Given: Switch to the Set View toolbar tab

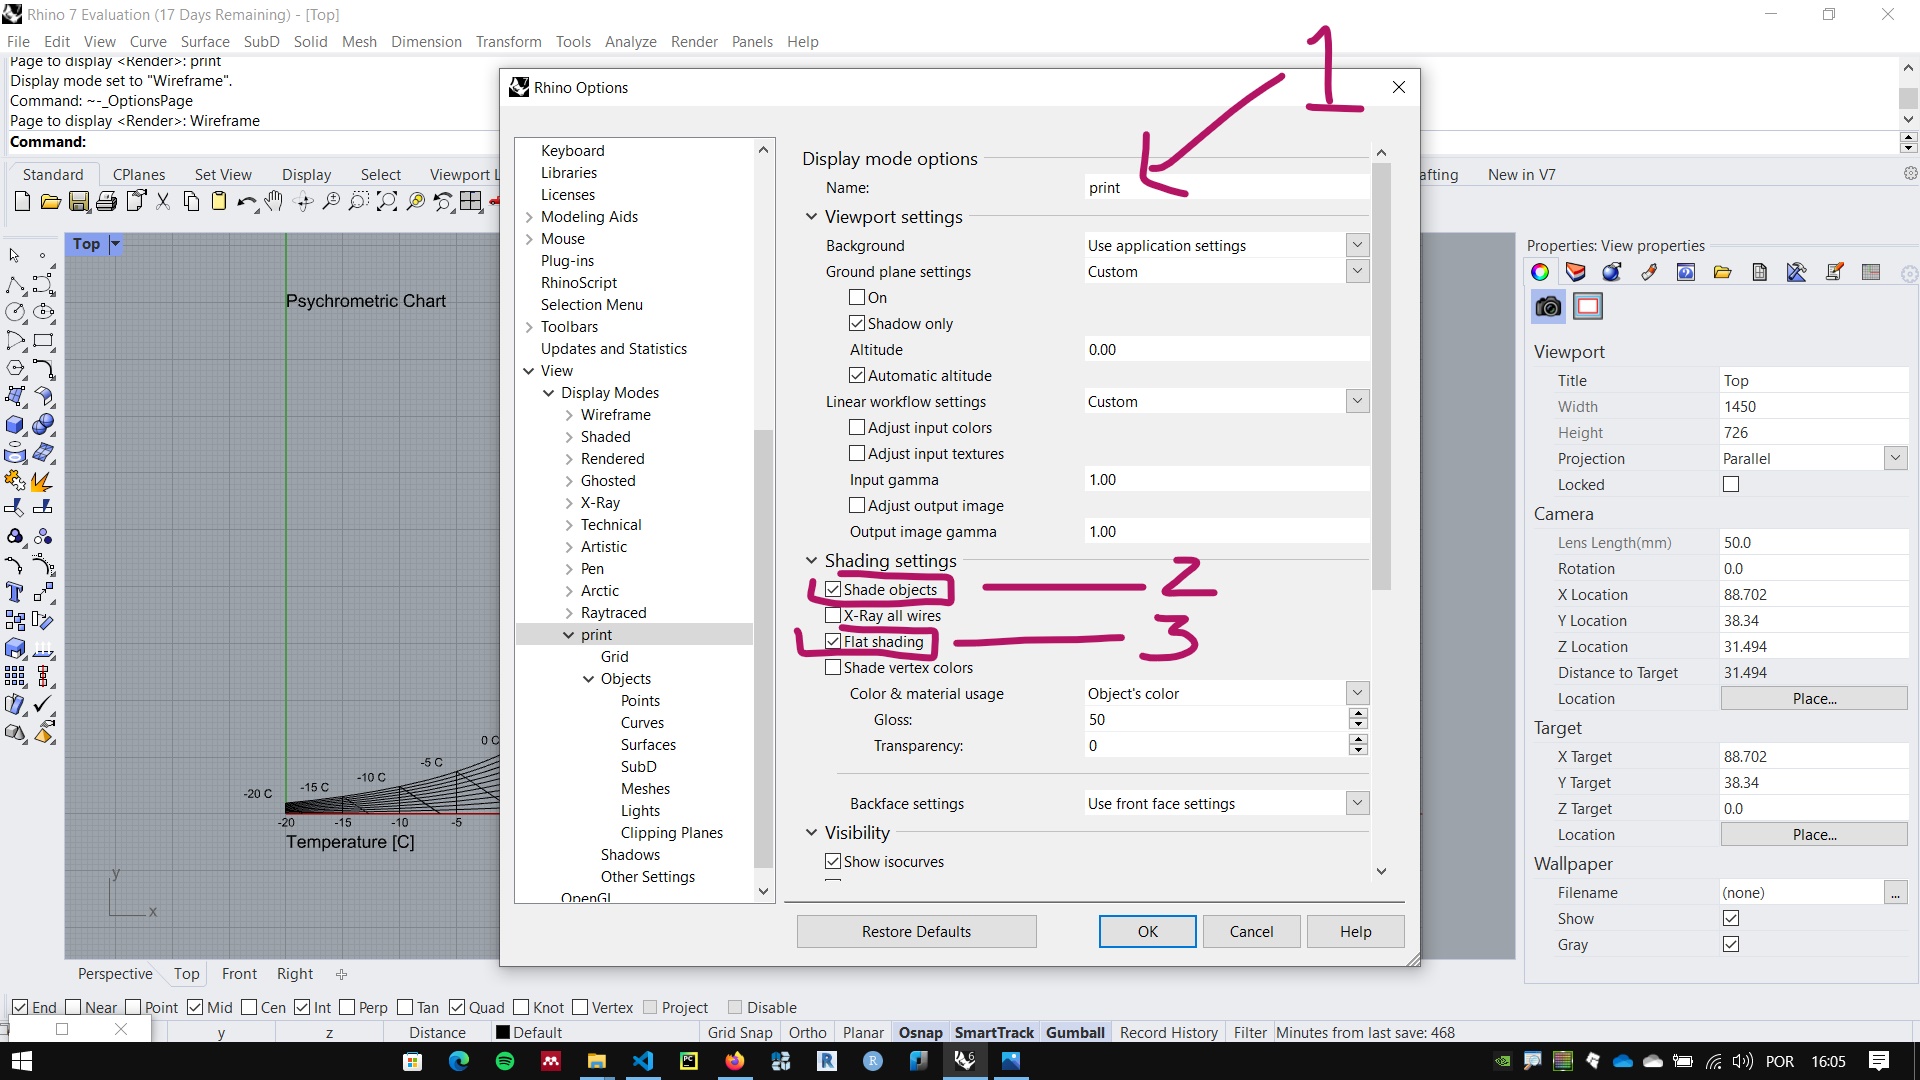Looking at the screenshot, I should click(223, 174).
